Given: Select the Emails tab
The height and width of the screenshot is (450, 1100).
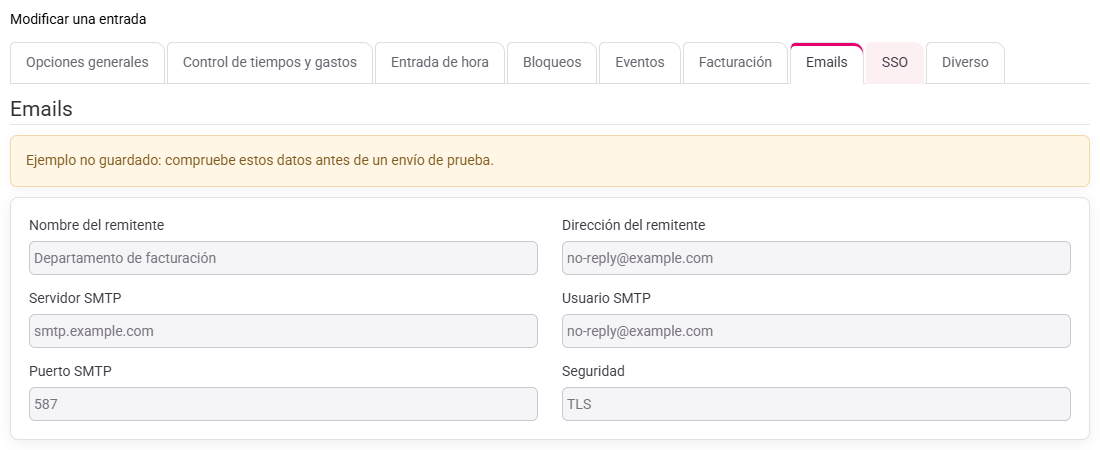Looking at the screenshot, I should click(x=826, y=62).
